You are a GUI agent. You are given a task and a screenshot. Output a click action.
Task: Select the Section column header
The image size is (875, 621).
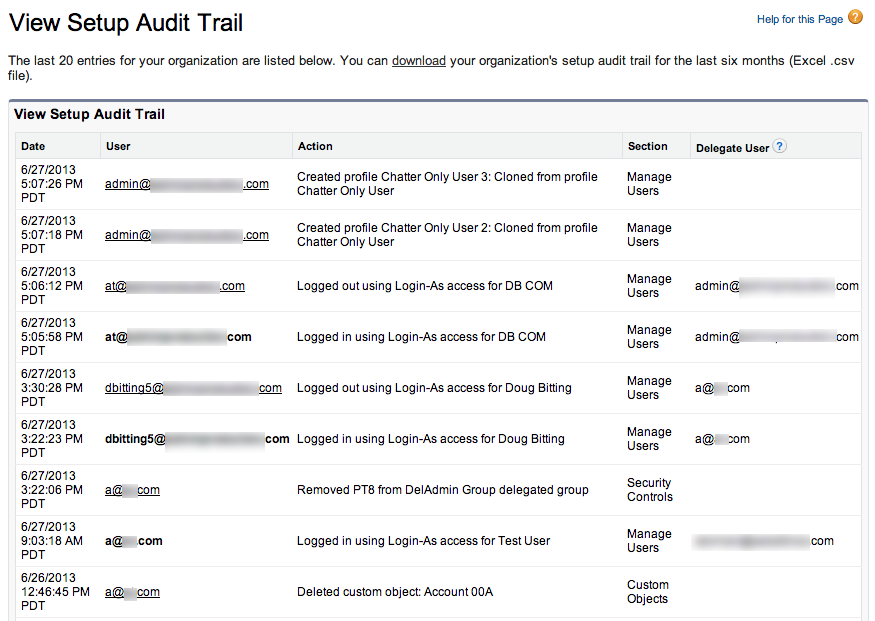click(x=650, y=146)
